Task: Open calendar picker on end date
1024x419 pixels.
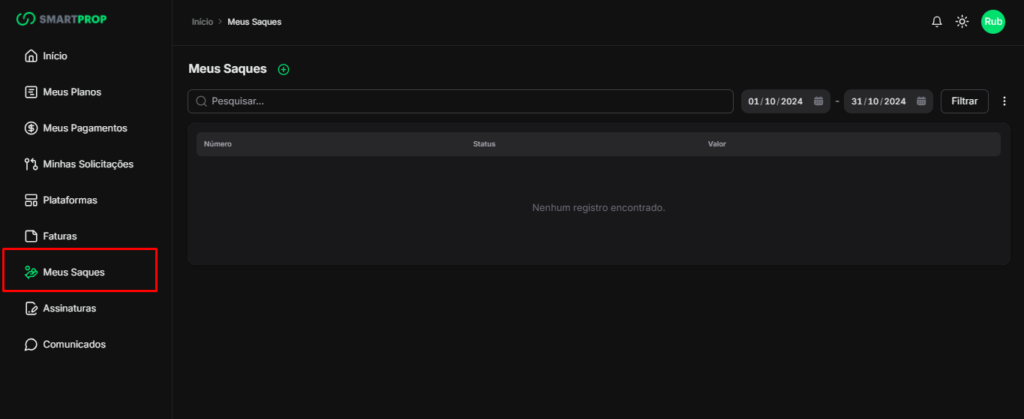Action: (x=921, y=101)
